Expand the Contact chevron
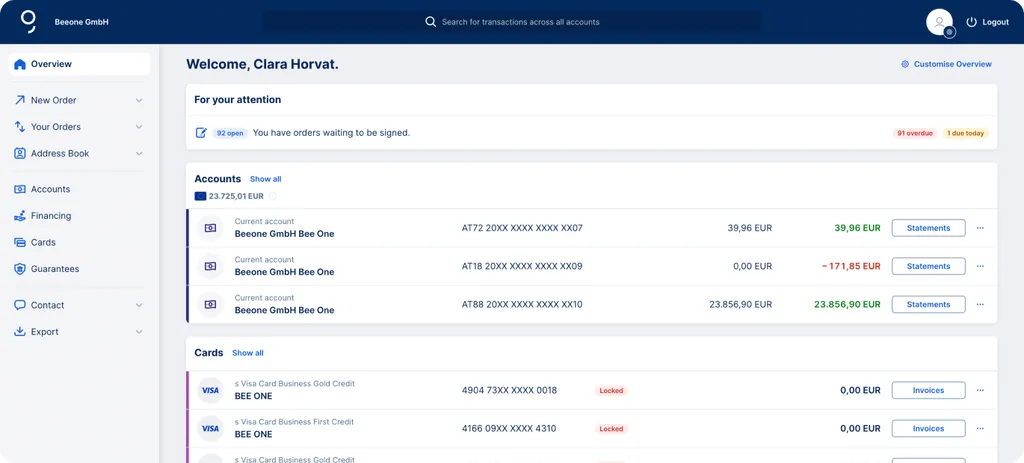The width and height of the screenshot is (1024, 463). [x=139, y=305]
